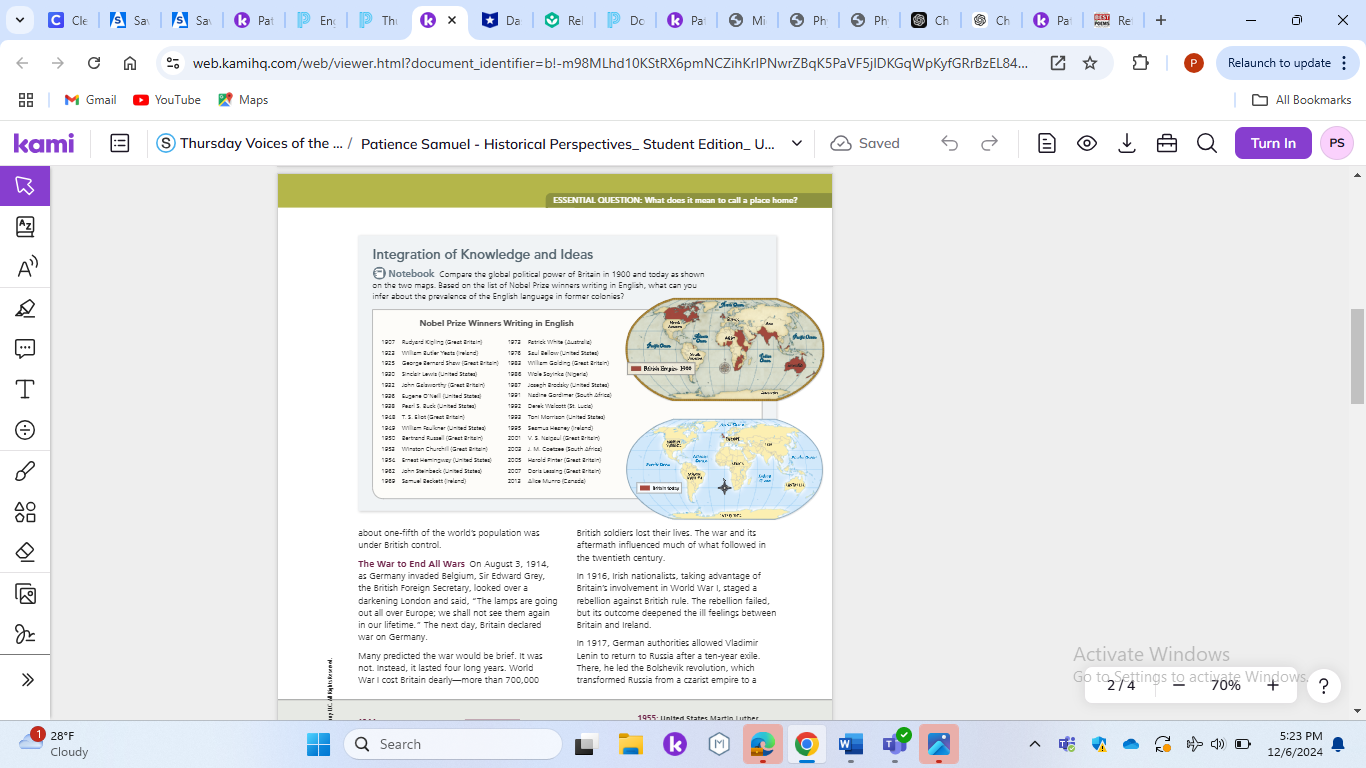Viewport: 1366px width, 768px height.
Task: Open the Dictionary tool
Action: pos(25,227)
